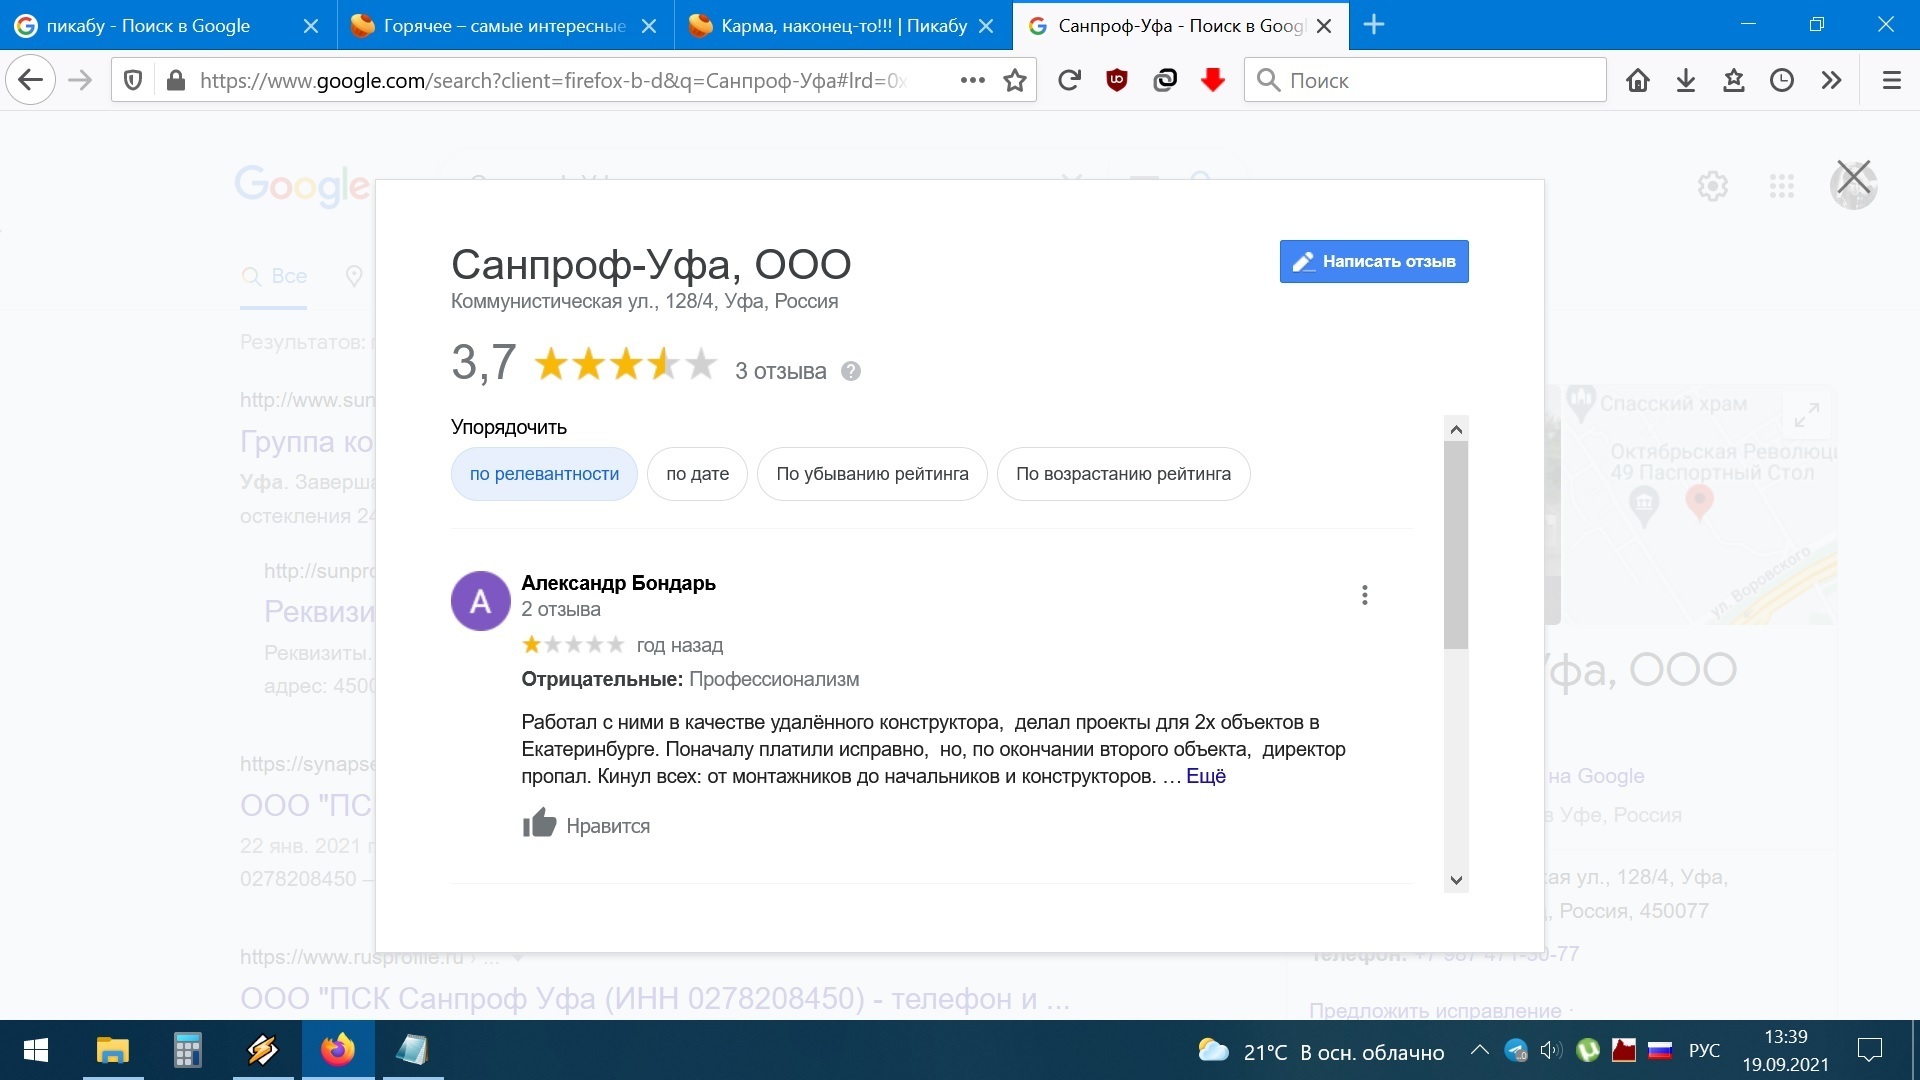Bookmark page with the star icon
This screenshot has width=1920, height=1080.
pyautogui.click(x=1015, y=80)
